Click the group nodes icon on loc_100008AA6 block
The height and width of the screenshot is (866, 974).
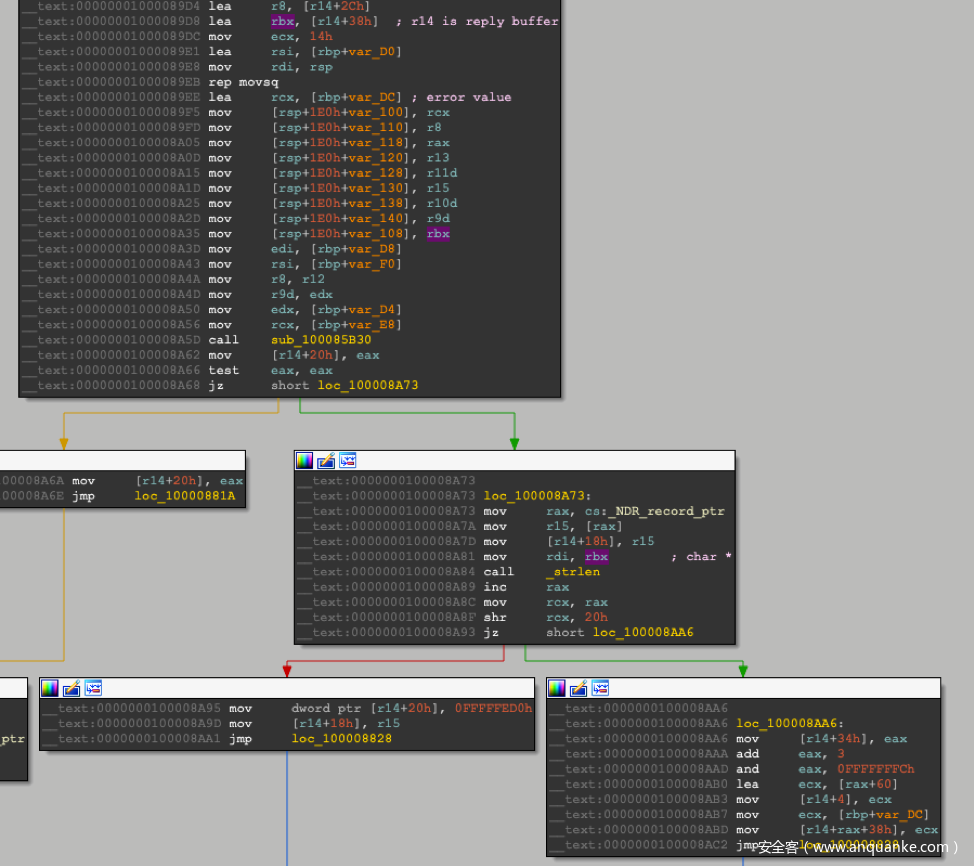600,688
